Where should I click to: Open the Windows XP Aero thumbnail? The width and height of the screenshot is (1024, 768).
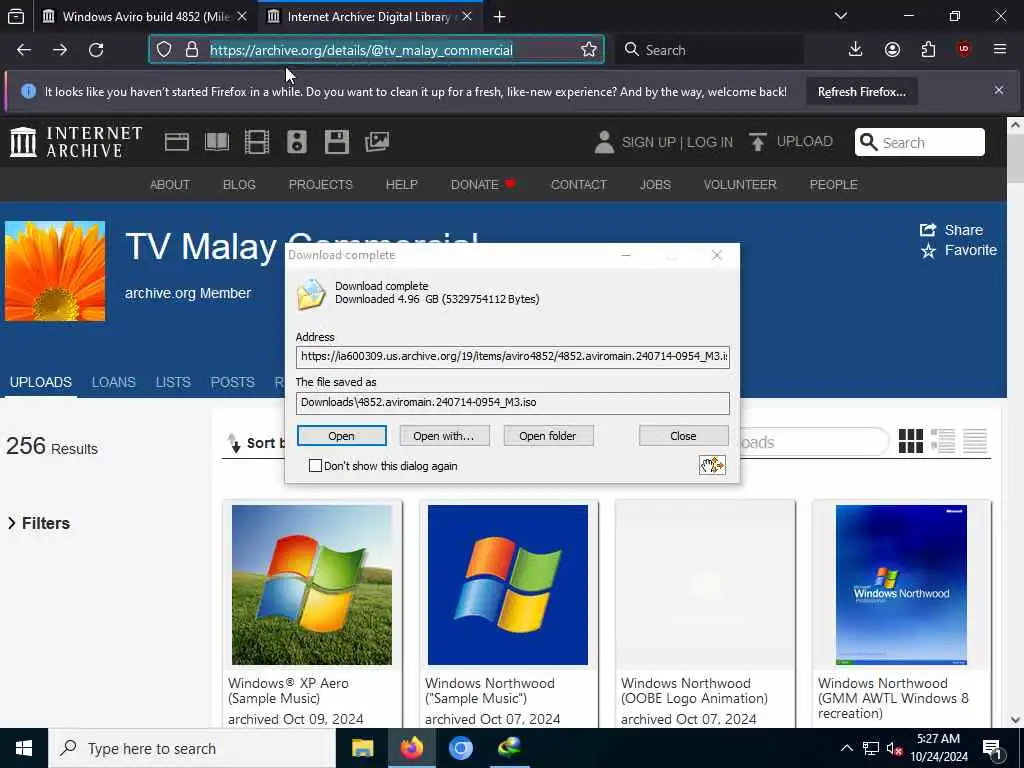coord(312,584)
